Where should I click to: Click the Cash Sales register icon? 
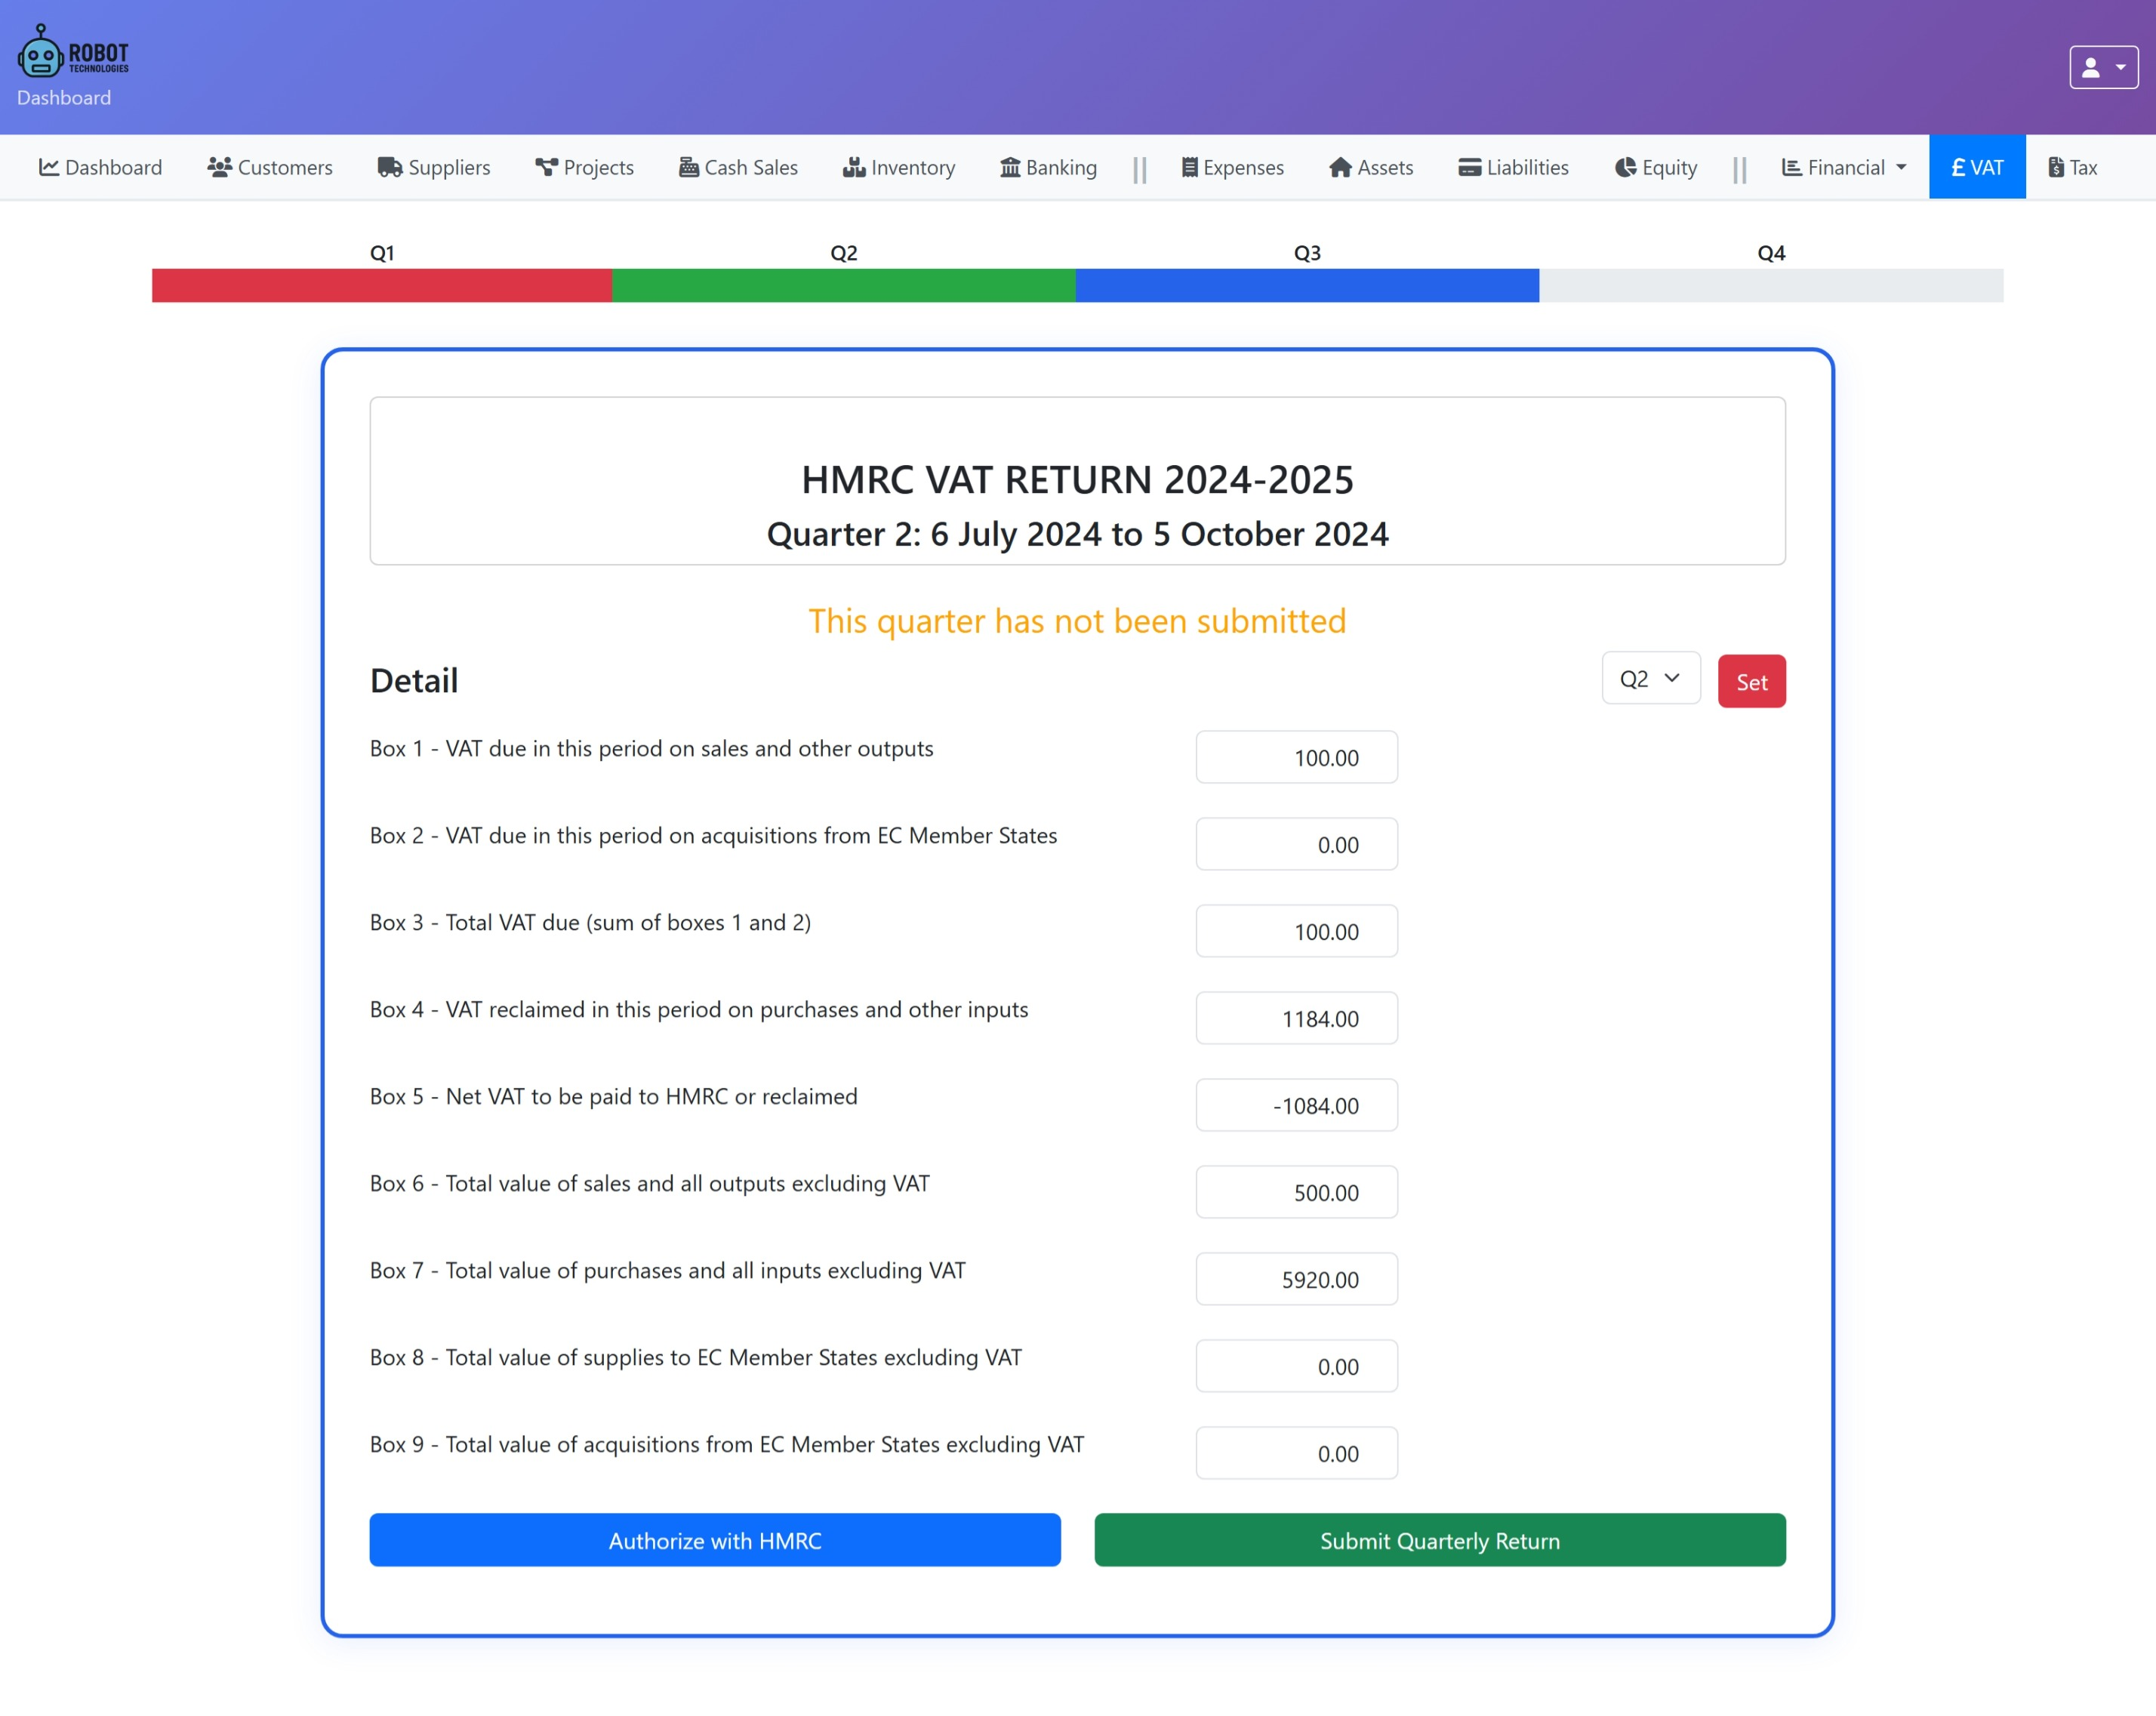(x=688, y=167)
